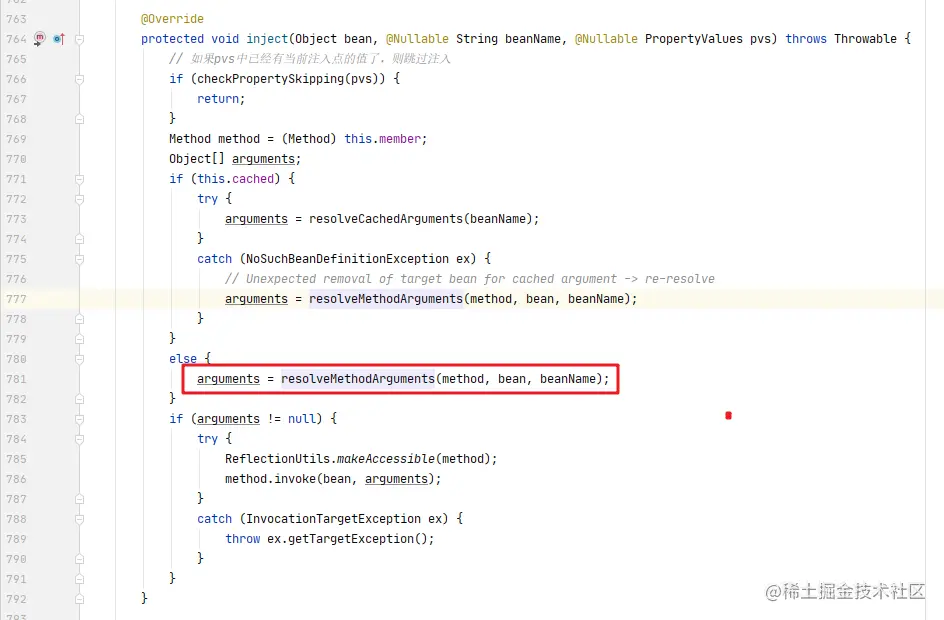The height and width of the screenshot is (620, 944).
Task: Click NoSuchBeanDefinitionException in the catch clause
Action: pos(347,258)
